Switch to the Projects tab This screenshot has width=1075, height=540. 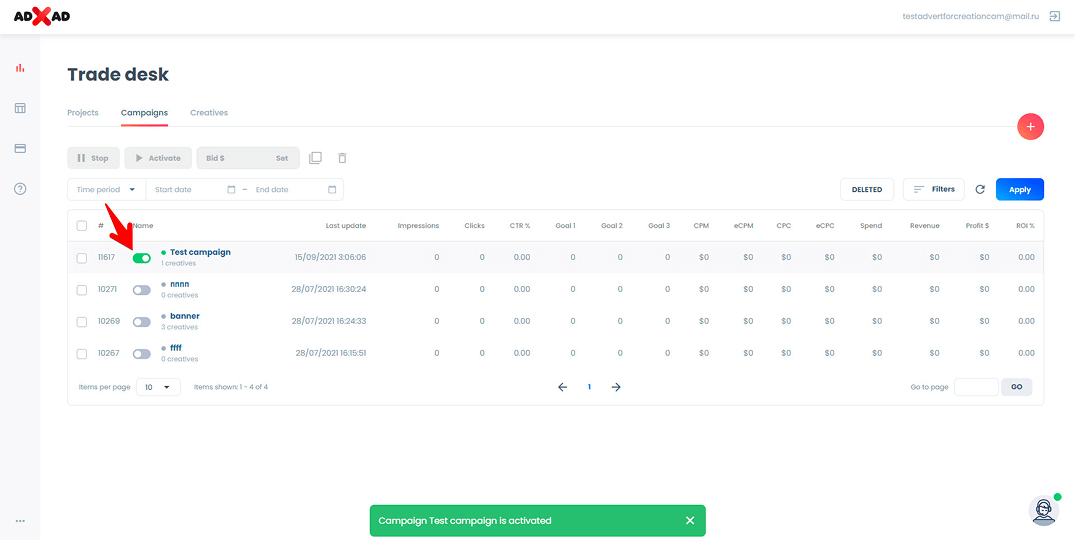pos(83,113)
